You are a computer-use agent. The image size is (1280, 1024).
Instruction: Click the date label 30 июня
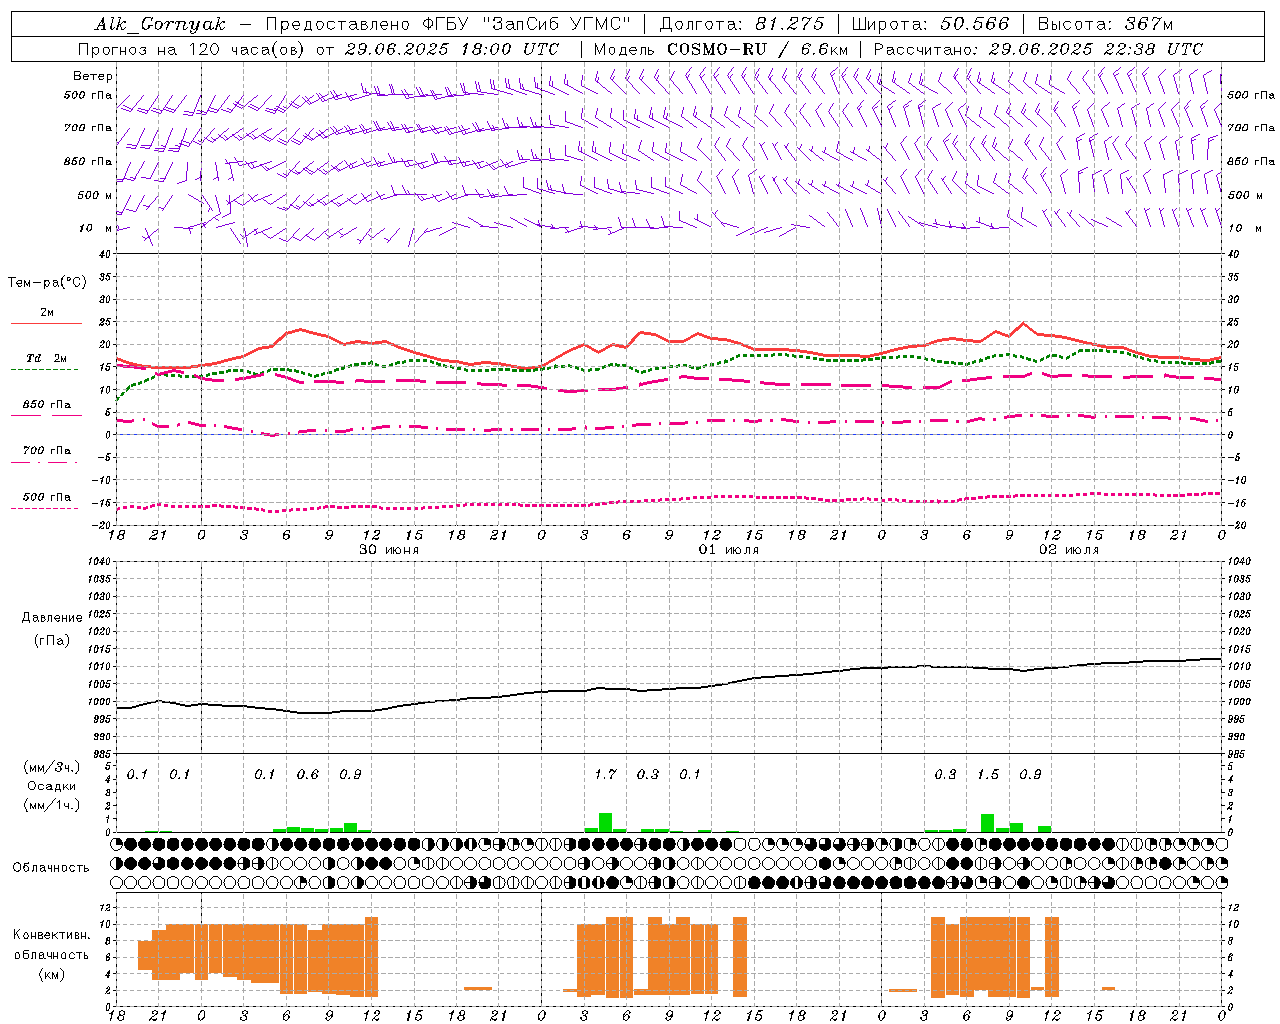389,550
